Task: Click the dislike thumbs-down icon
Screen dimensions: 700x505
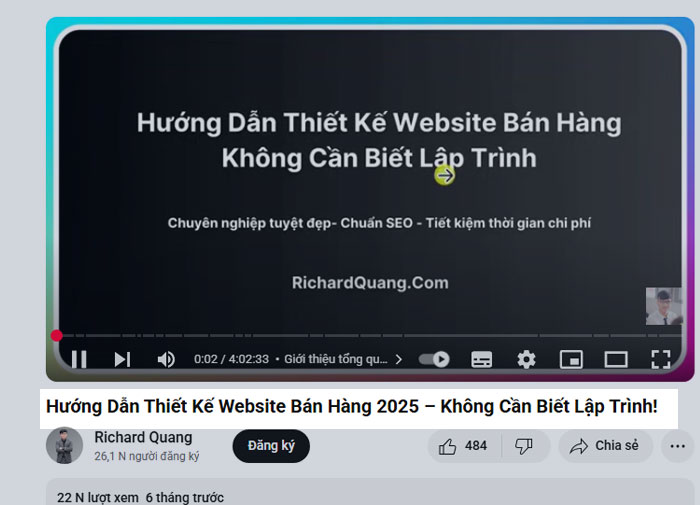Action: [523, 446]
